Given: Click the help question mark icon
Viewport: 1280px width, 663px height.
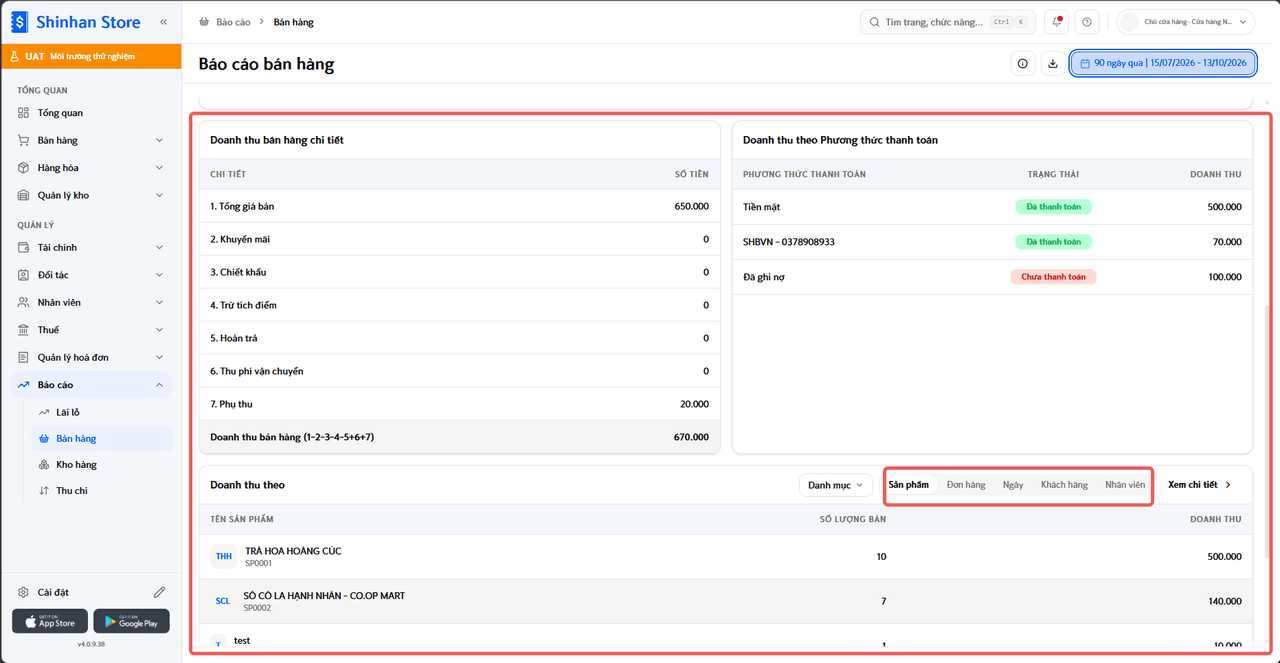Looking at the screenshot, I should click(x=1087, y=22).
